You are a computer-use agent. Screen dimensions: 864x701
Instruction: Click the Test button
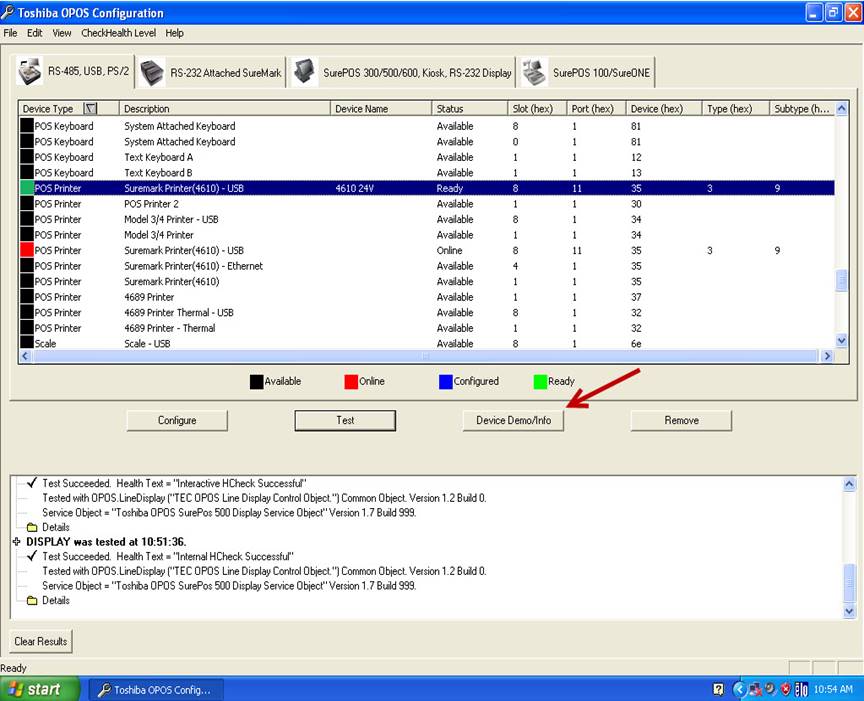click(345, 420)
